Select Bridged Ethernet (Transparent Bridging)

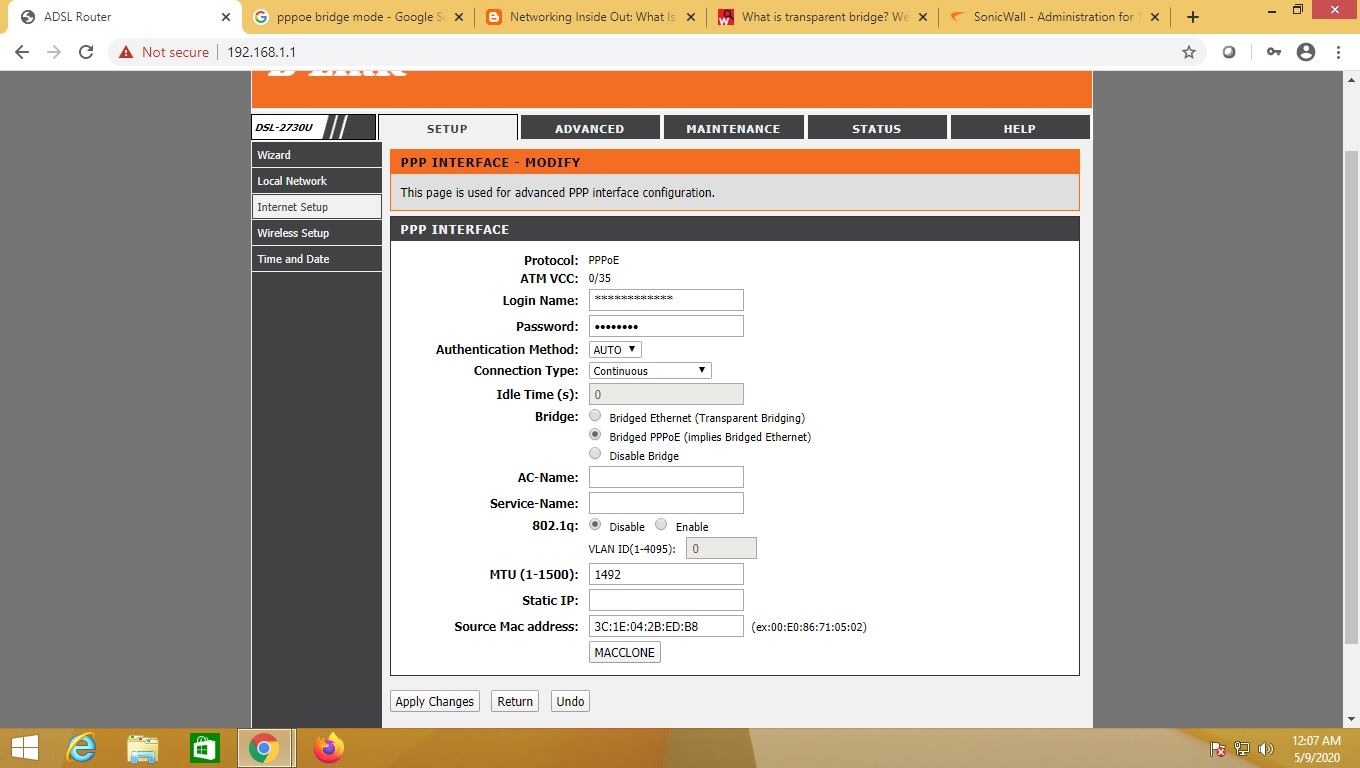[595, 415]
